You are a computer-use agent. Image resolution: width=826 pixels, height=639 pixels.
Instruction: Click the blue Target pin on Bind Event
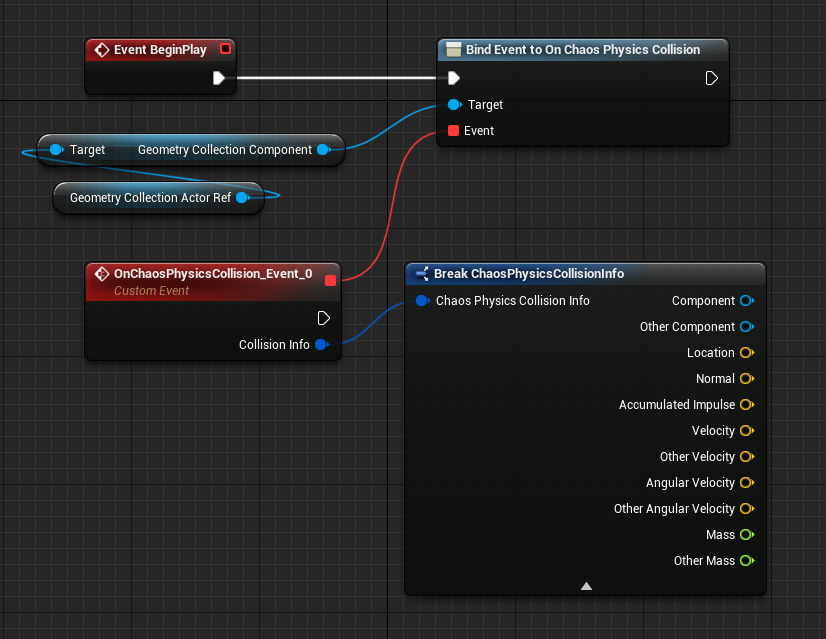tap(455, 105)
